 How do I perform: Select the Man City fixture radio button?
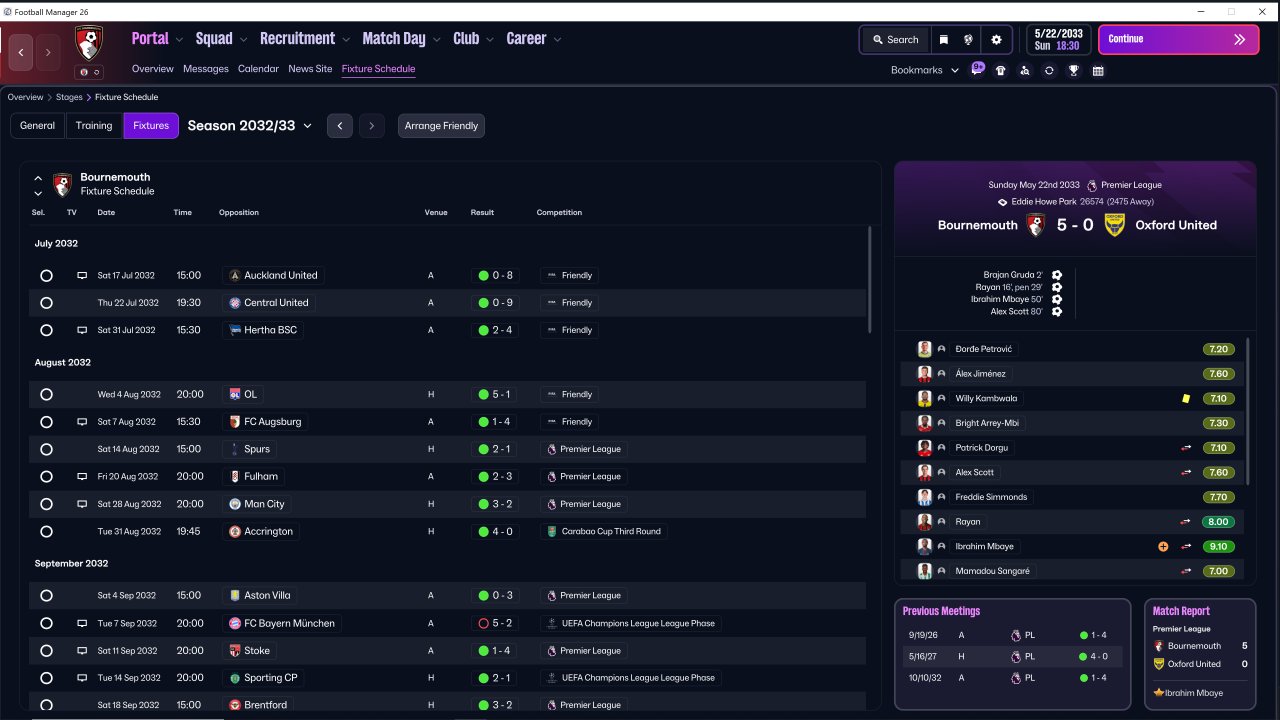(x=46, y=504)
